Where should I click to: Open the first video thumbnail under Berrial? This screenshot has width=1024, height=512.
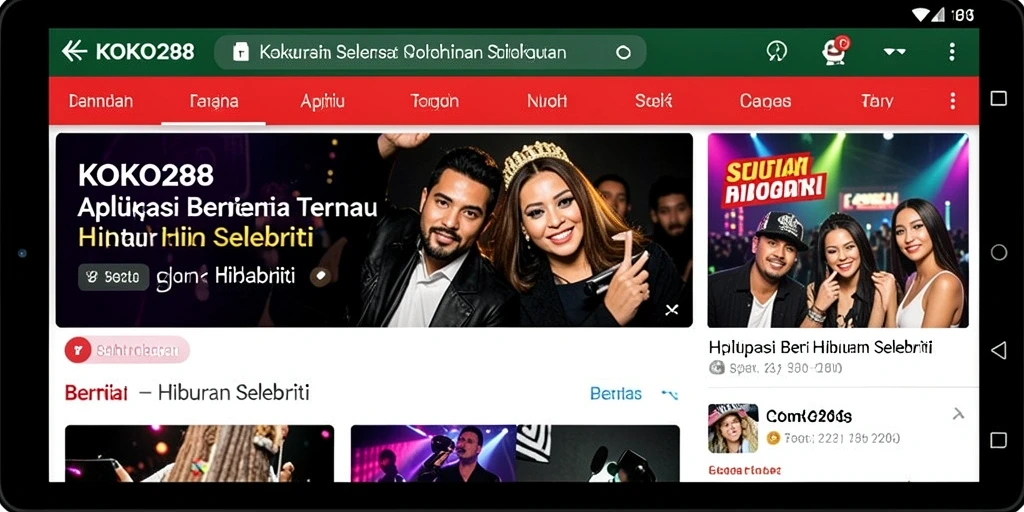coord(199,454)
